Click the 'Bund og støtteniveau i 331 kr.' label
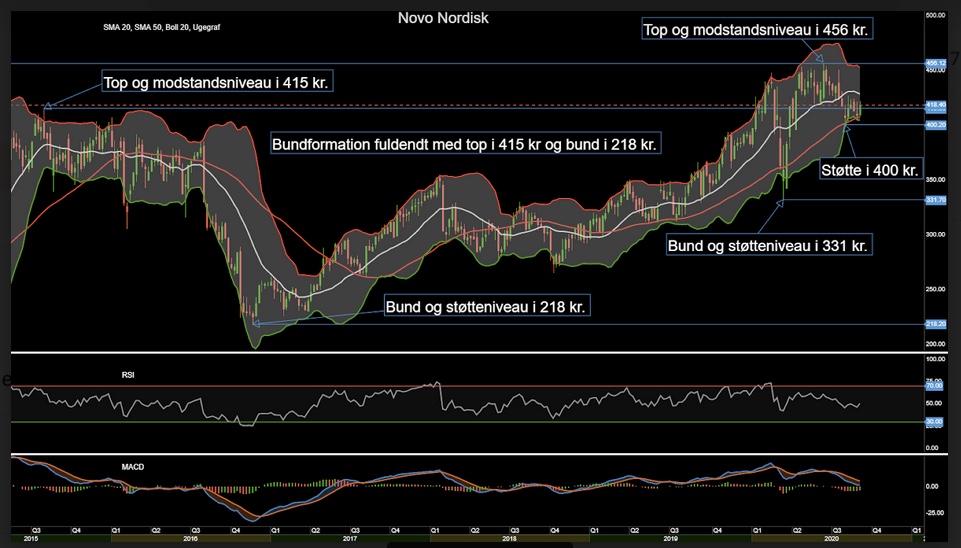 769,246
